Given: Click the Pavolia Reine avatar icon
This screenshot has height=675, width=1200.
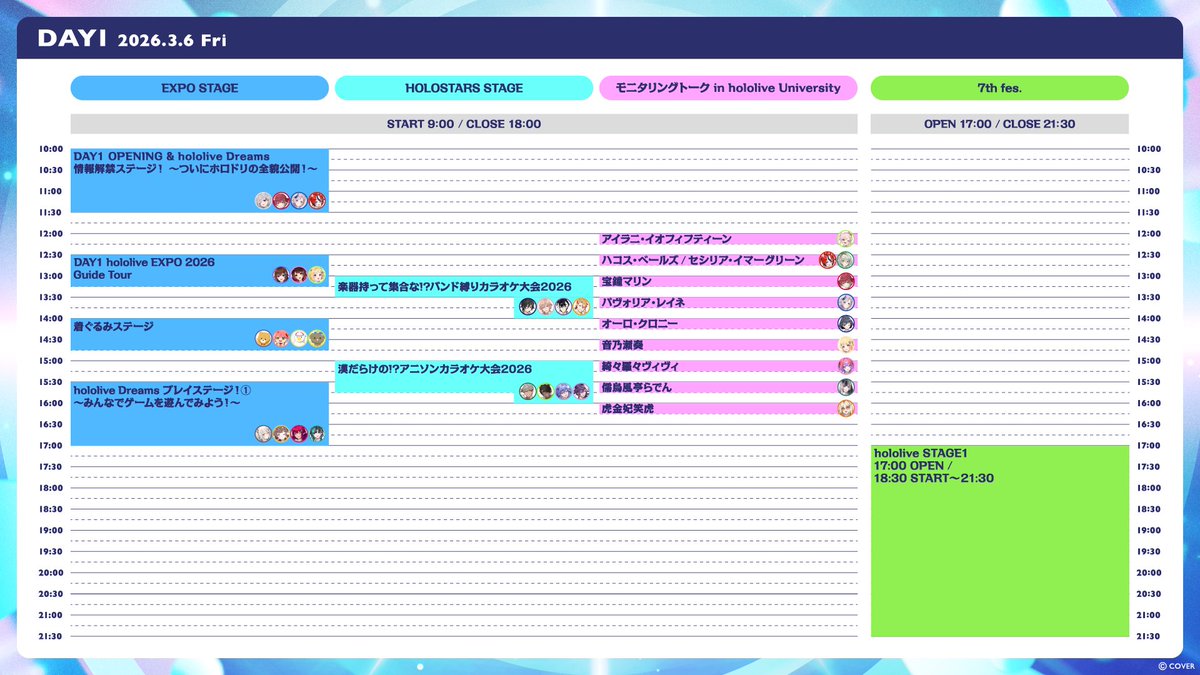Looking at the screenshot, I should pyautogui.click(x=845, y=302).
